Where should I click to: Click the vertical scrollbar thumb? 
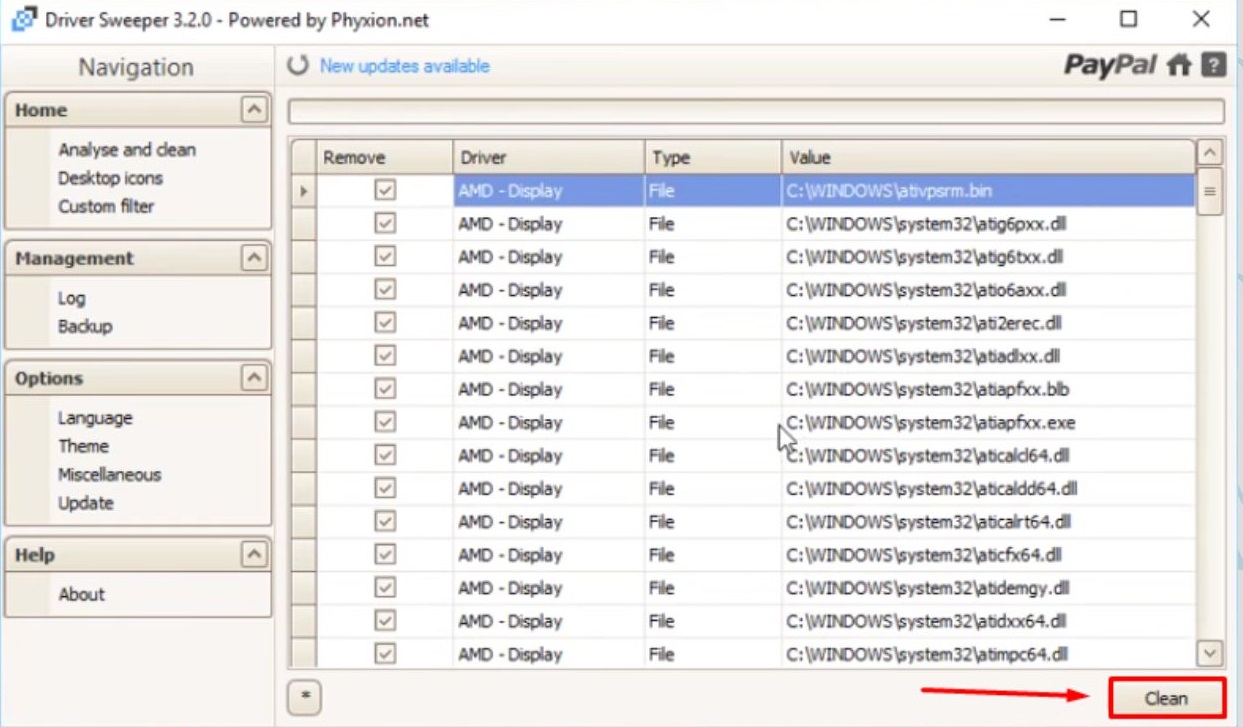tap(1210, 192)
